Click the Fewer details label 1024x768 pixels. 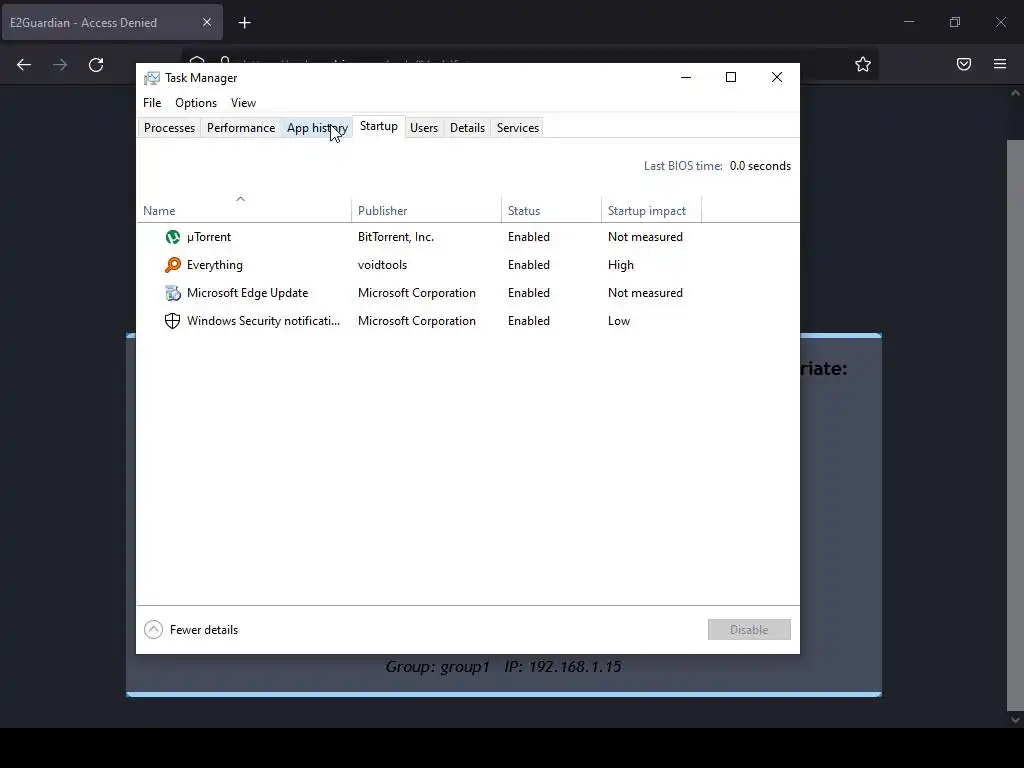(x=204, y=630)
